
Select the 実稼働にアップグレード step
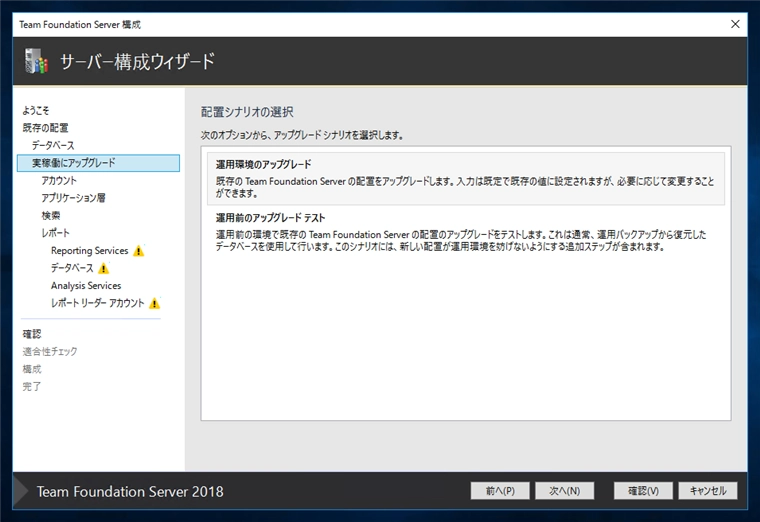click(98, 163)
